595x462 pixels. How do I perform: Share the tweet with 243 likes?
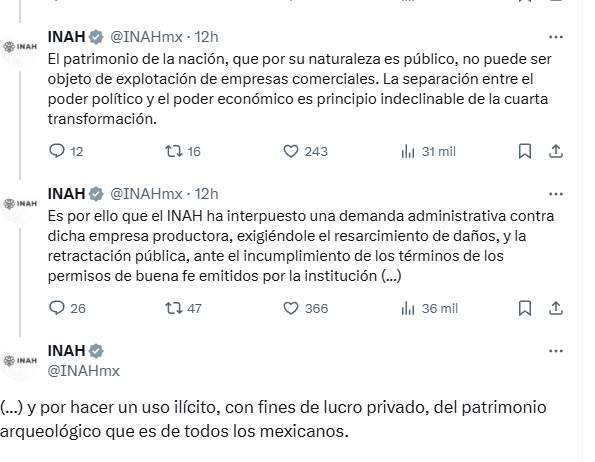click(556, 151)
